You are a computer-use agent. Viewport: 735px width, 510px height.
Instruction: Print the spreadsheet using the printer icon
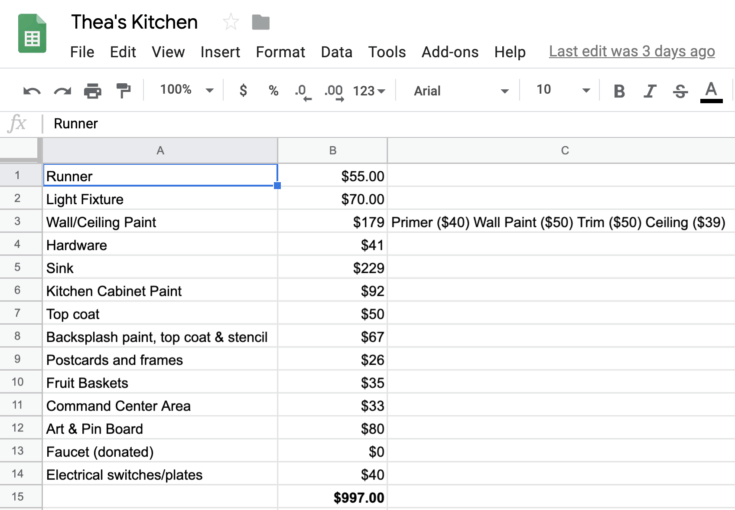[93, 91]
